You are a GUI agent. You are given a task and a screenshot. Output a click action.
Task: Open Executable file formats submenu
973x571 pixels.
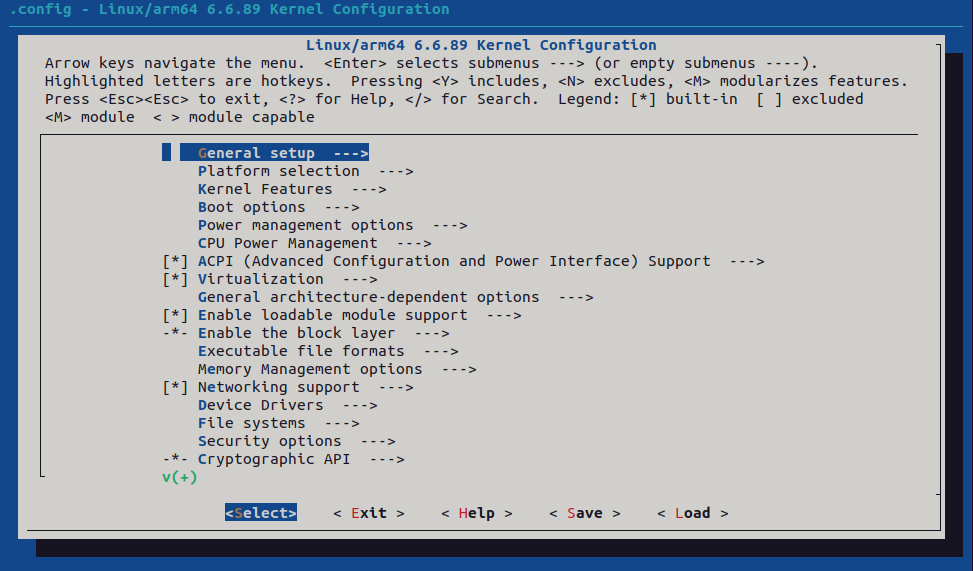pyautogui.click(x=301, y=351)
